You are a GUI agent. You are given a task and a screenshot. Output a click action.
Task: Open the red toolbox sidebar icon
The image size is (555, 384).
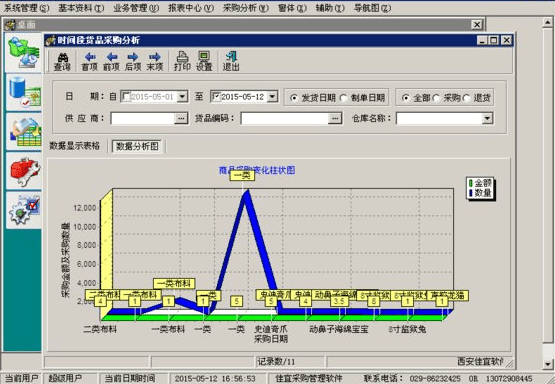(24, 171)
